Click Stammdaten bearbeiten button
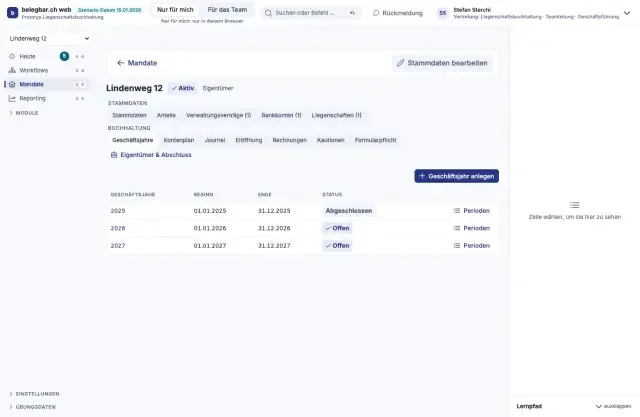640x417 pixels. click(x=442, y=63)
